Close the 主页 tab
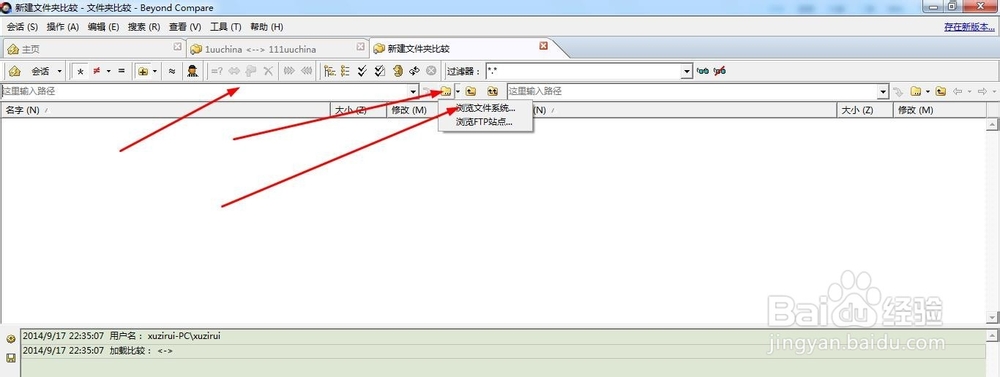The image size is (1000, 377). point(178,47)
